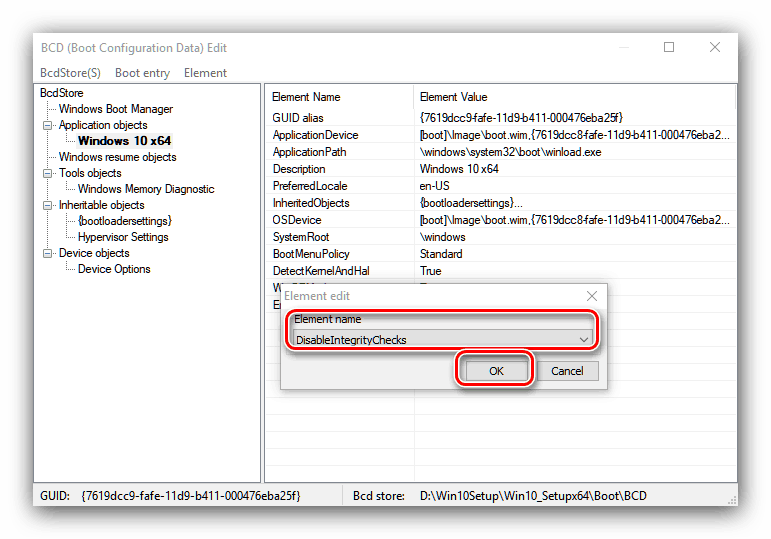
Task: Collapse the Tools objects node
Action: click(x=48, y=173)
